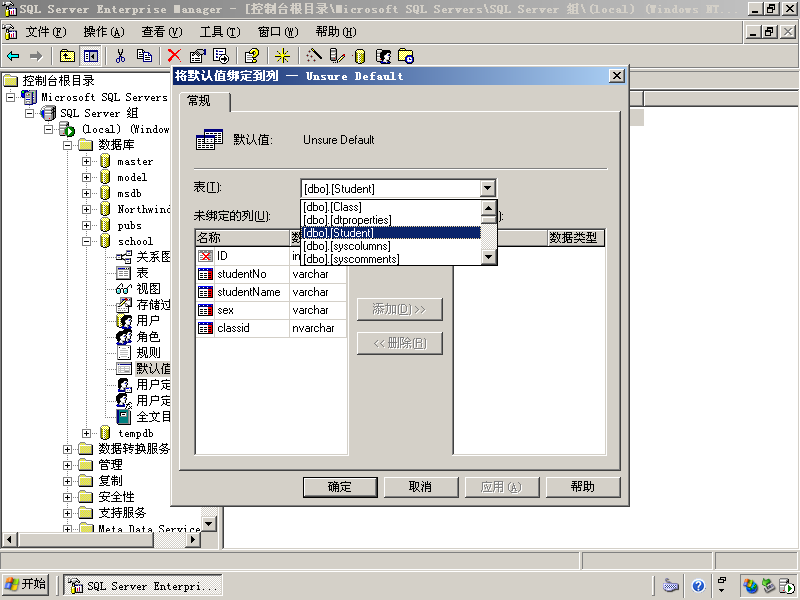800x600 pixels.
Task: Open the 查看(V) menu
Action: 162,32
